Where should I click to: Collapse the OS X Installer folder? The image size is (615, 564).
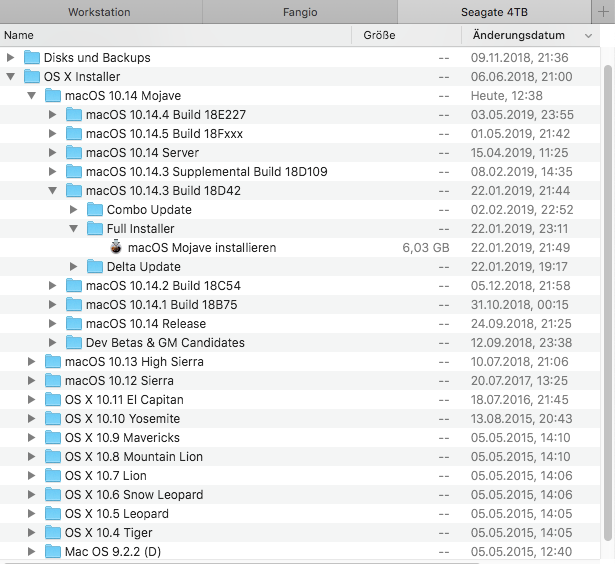(11, 76)
